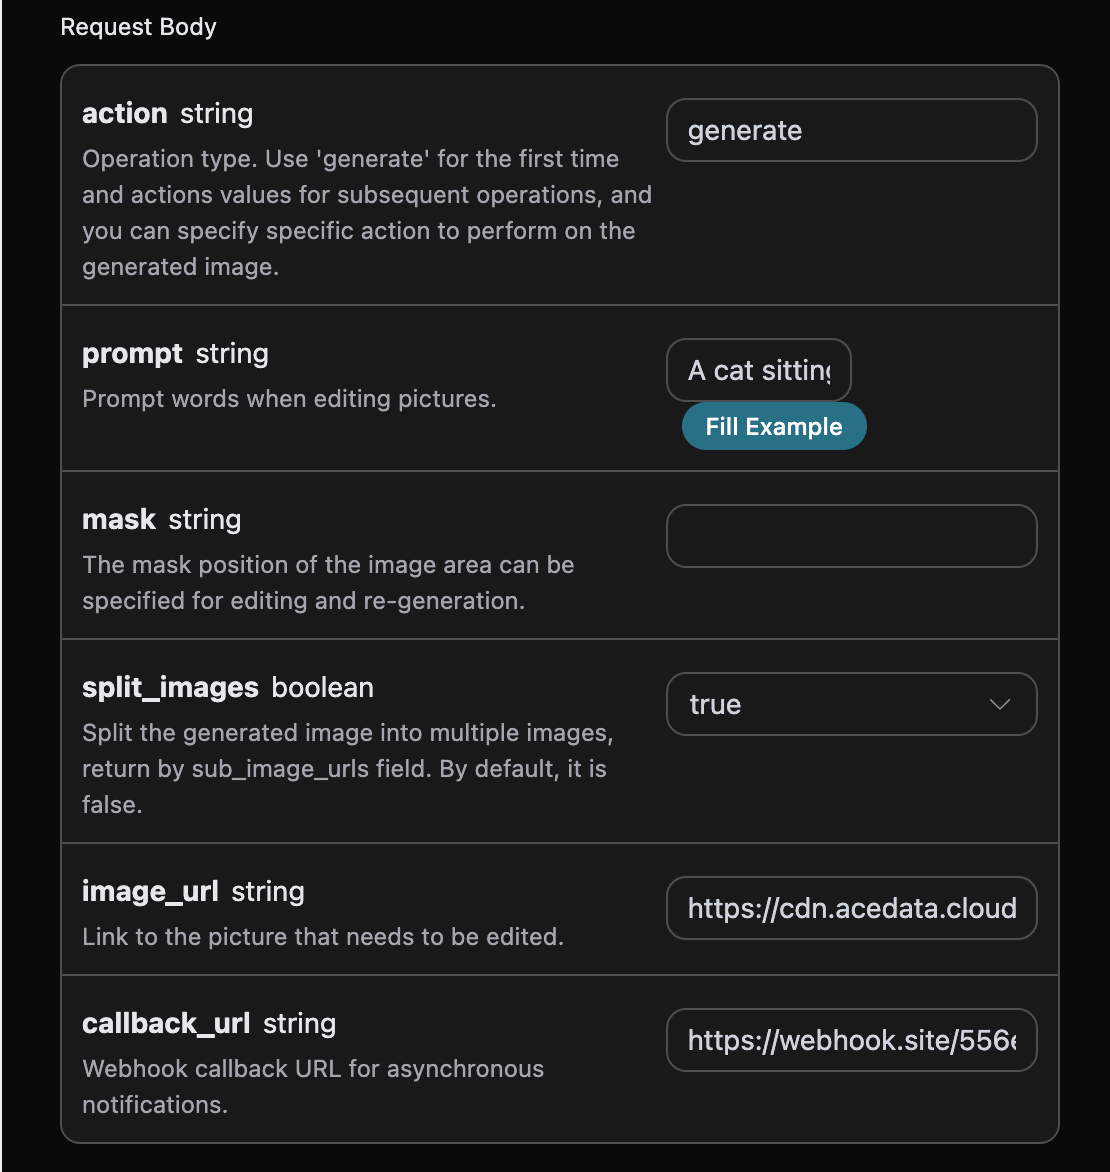
Task: Click the empty mask input field
Action: (851, 536)
